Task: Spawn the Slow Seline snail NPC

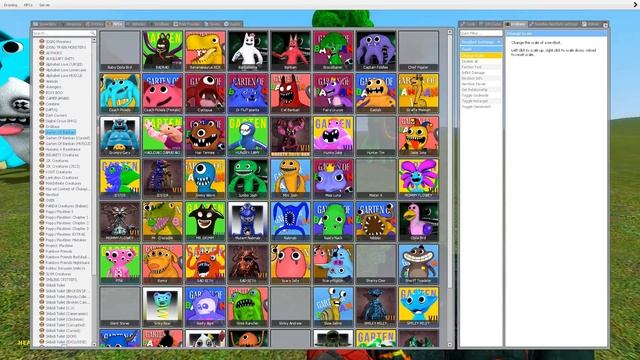Action: coord(333,307)
